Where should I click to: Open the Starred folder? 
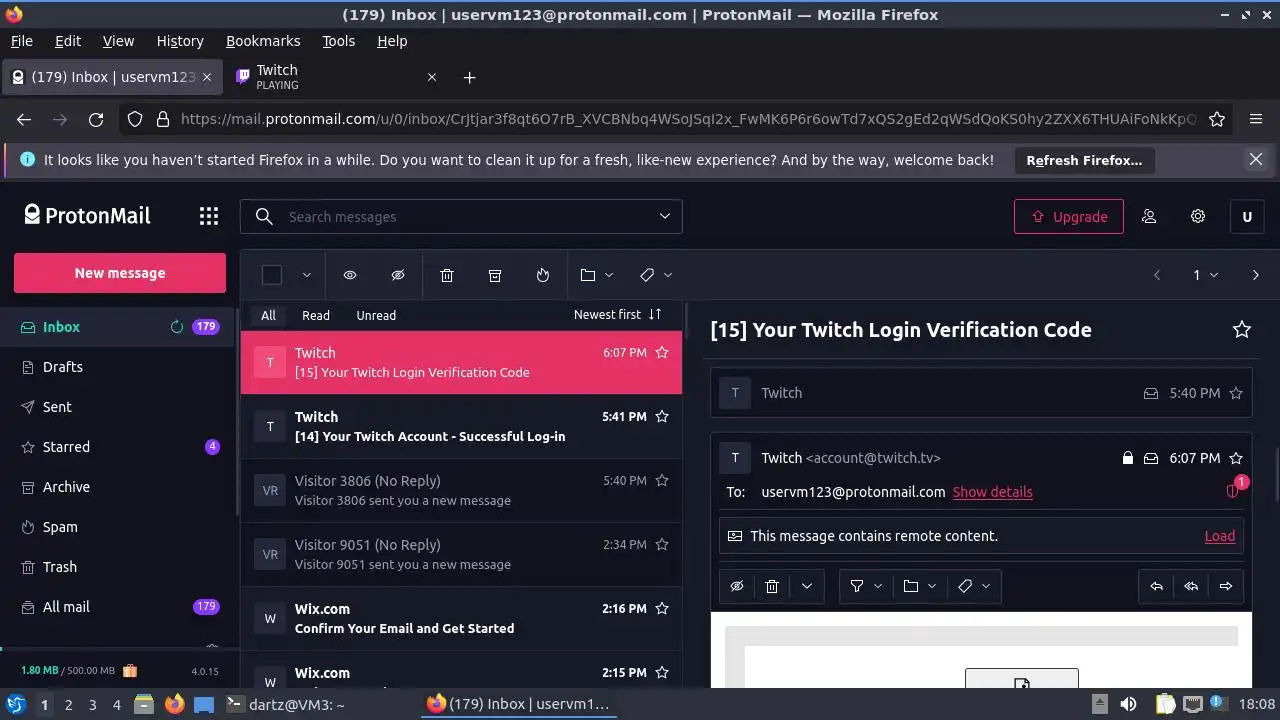point(66,447)
